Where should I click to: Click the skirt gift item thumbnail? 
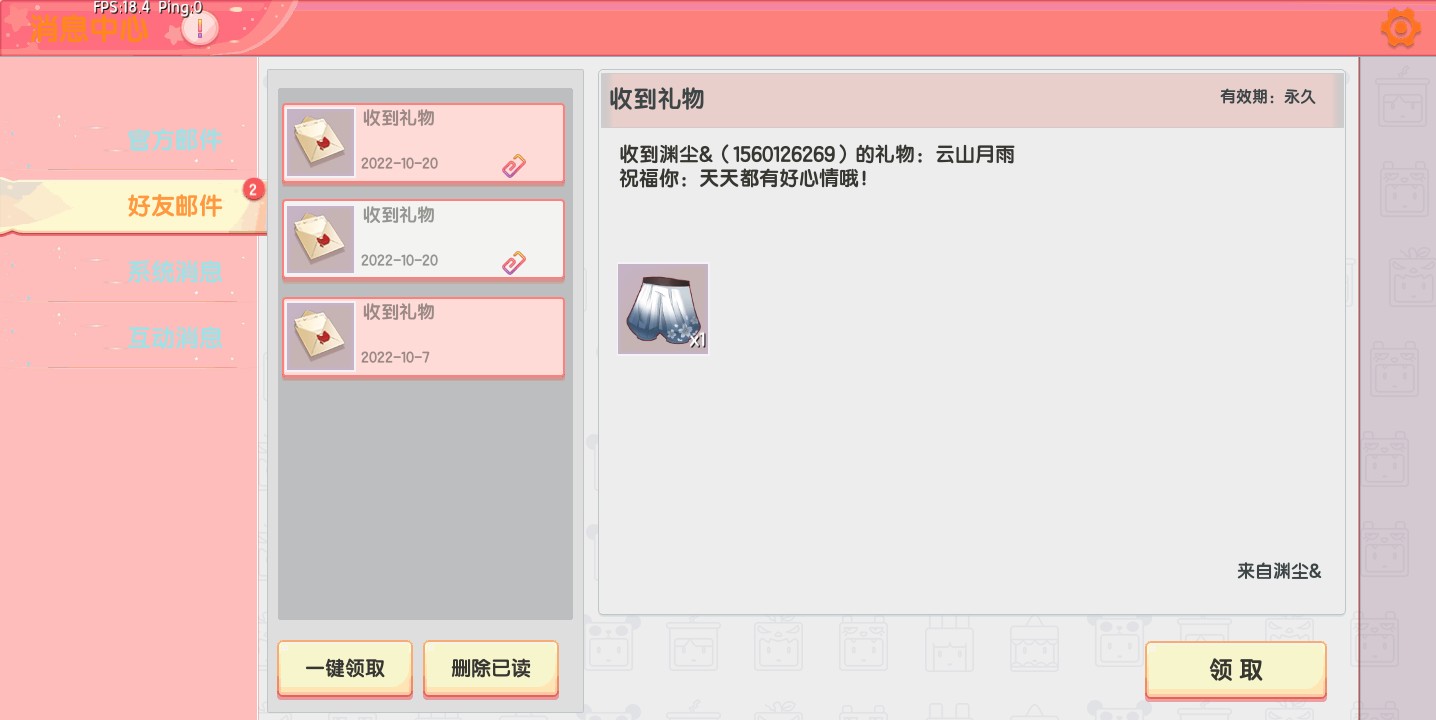663,308
